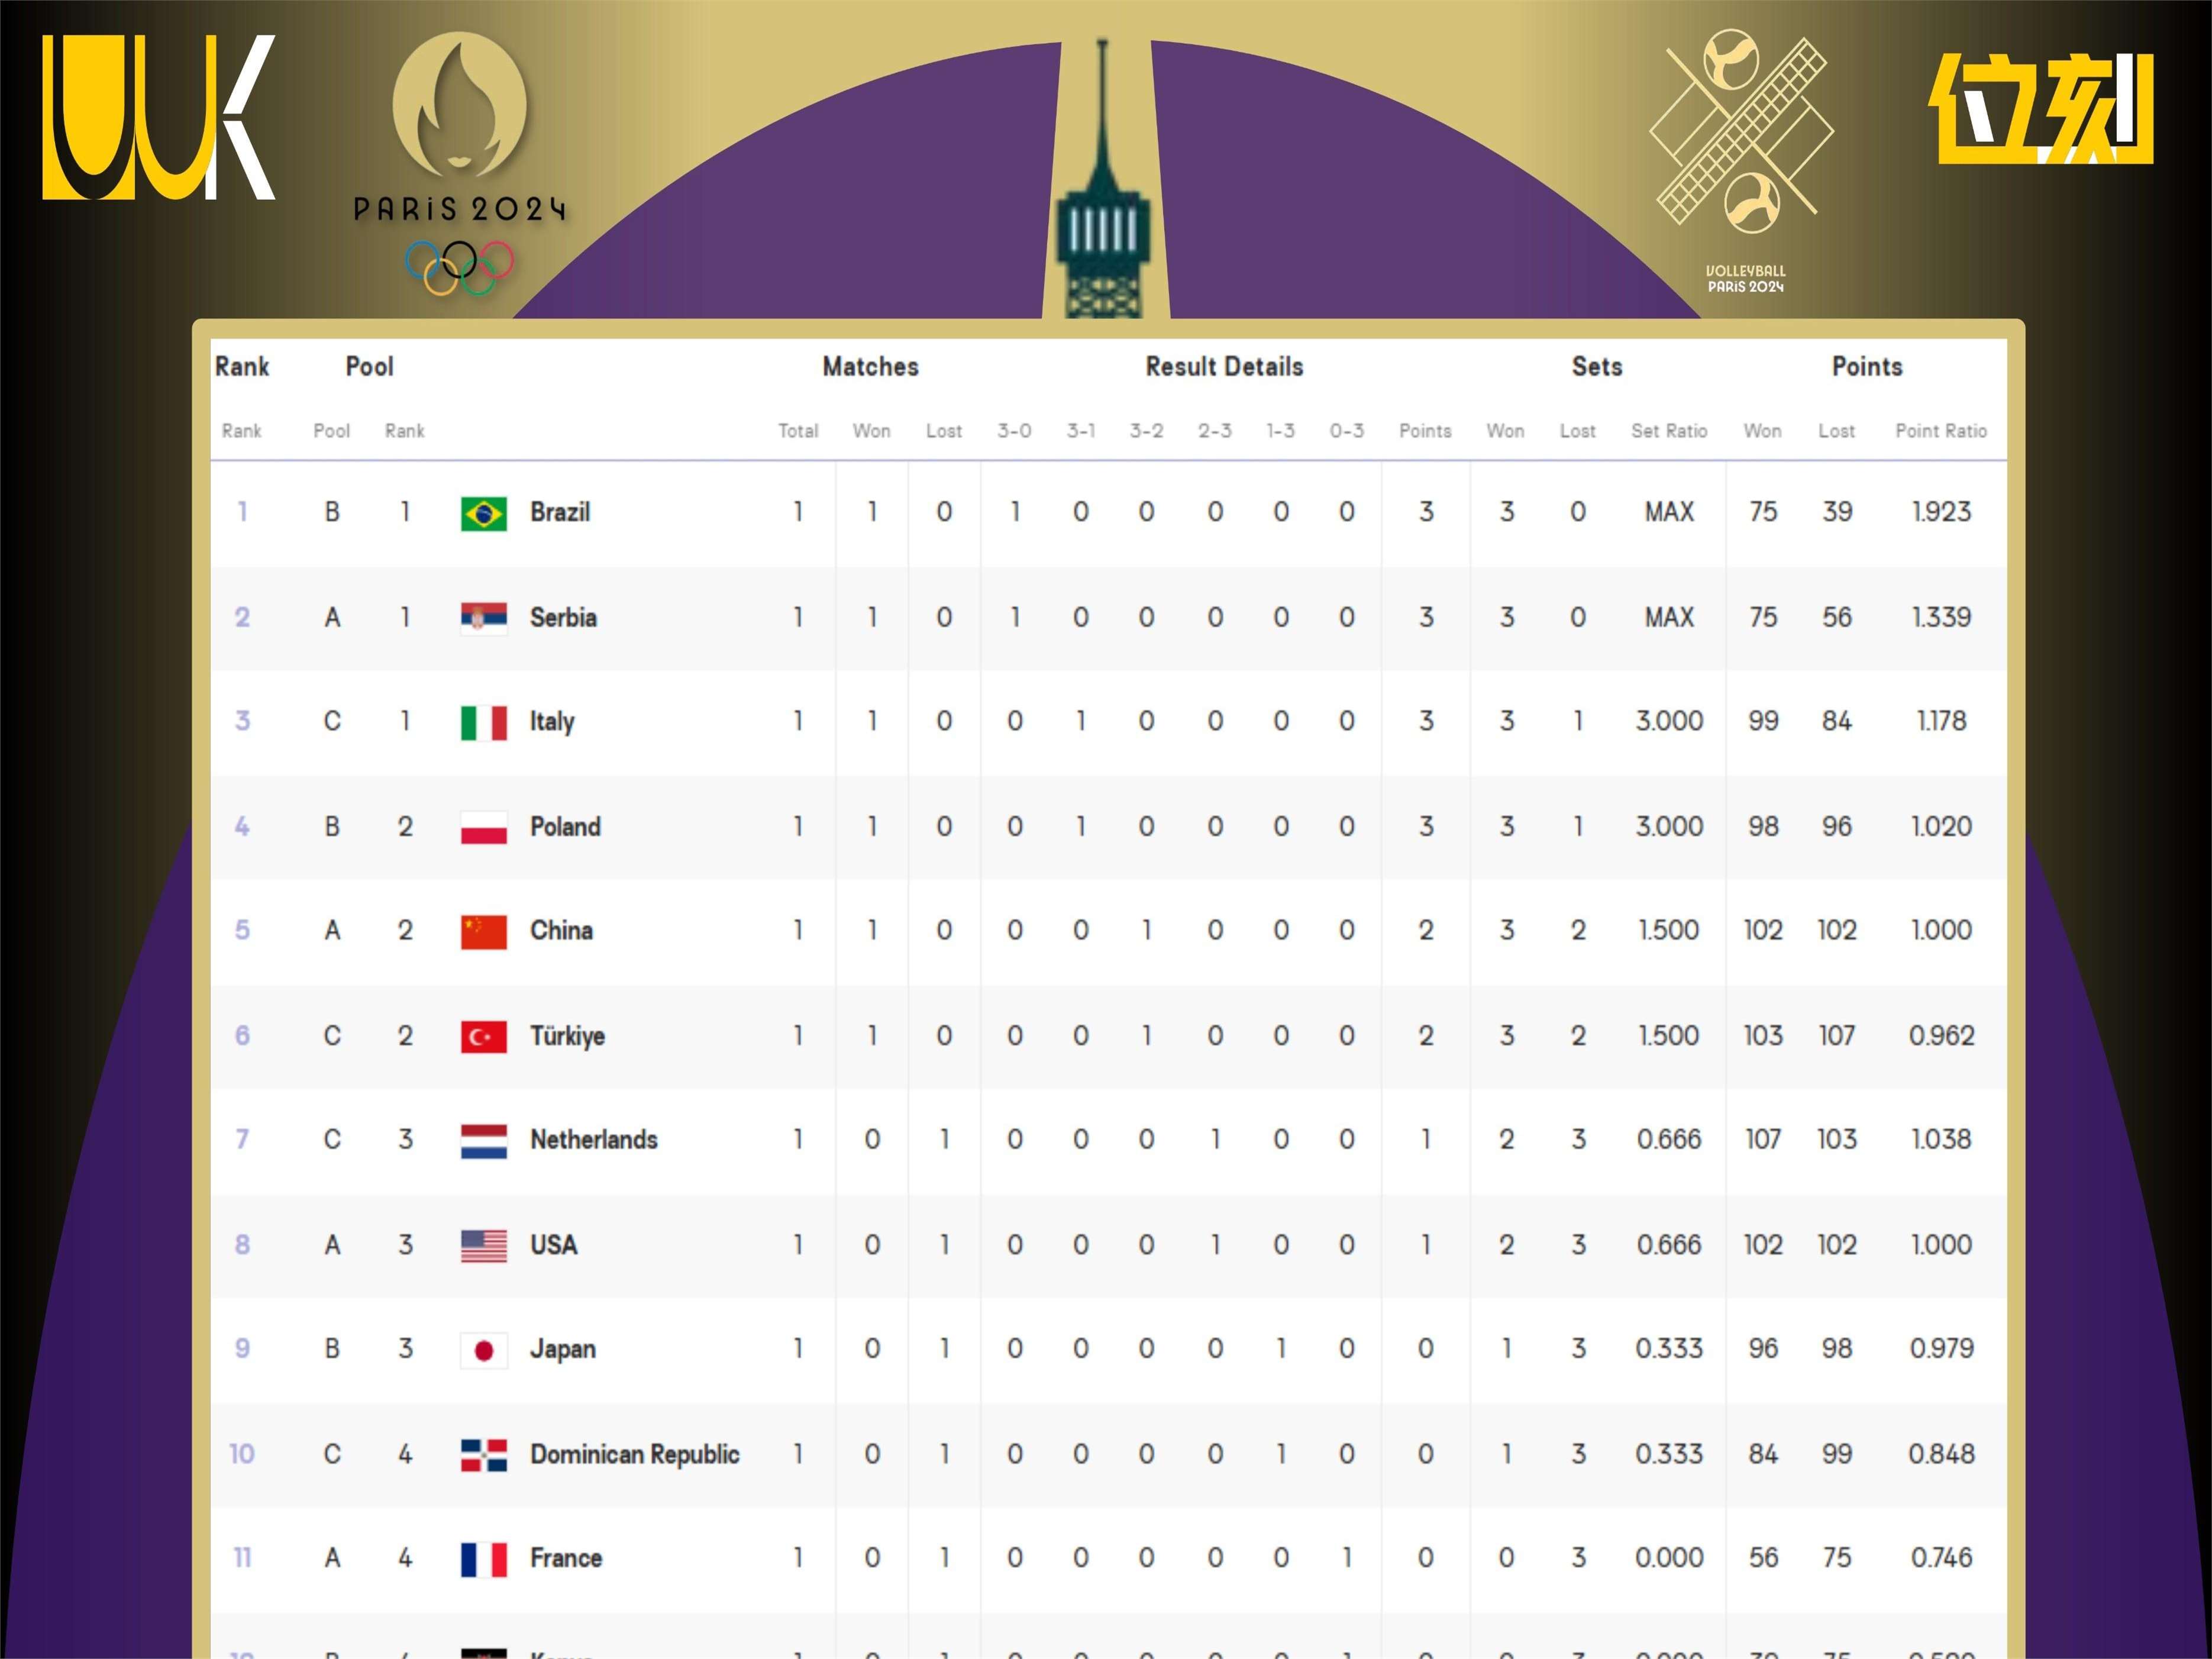
Task: Click the Dominican Republic team name
Action: pos(634,1454)
